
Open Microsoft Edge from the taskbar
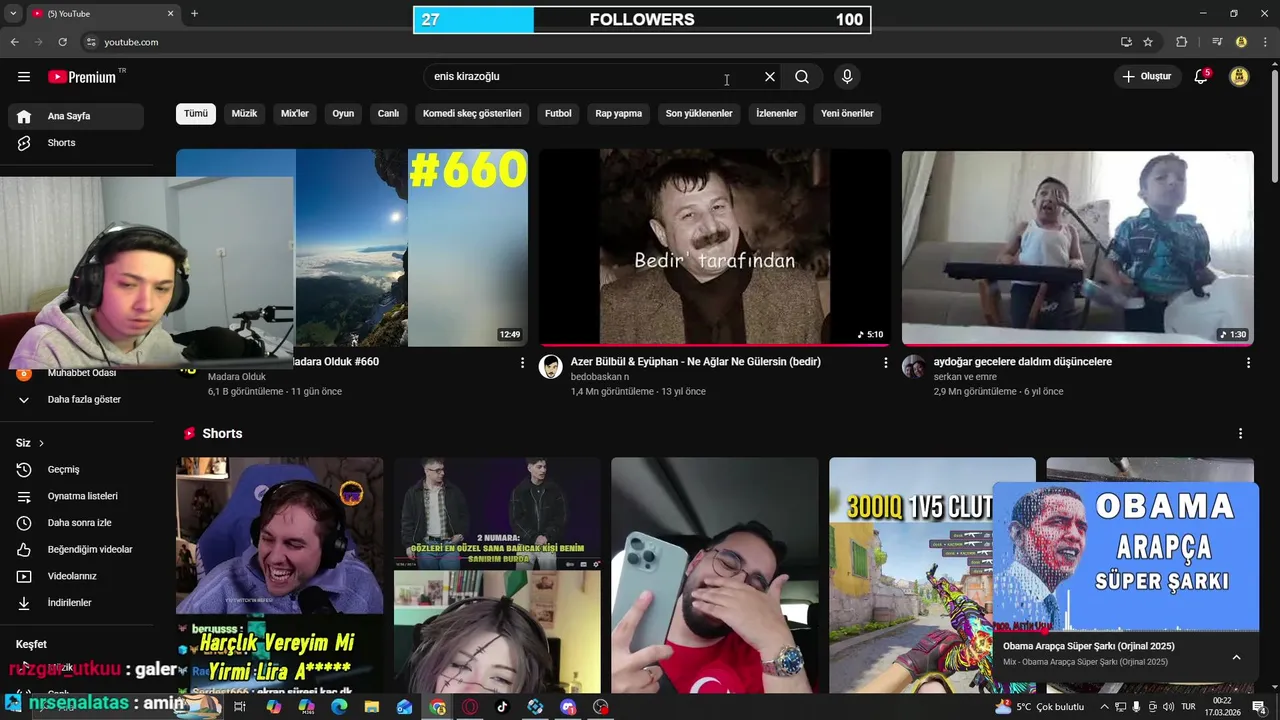339,707
